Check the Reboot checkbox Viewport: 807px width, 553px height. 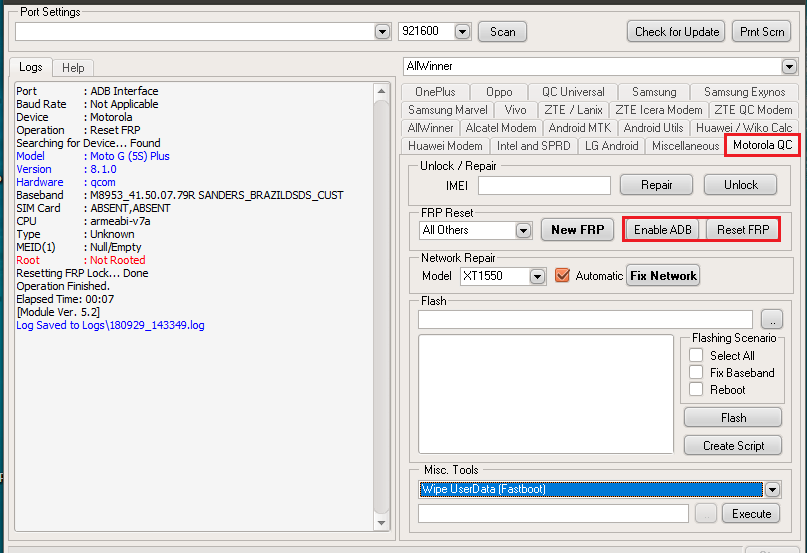[696, 389]
